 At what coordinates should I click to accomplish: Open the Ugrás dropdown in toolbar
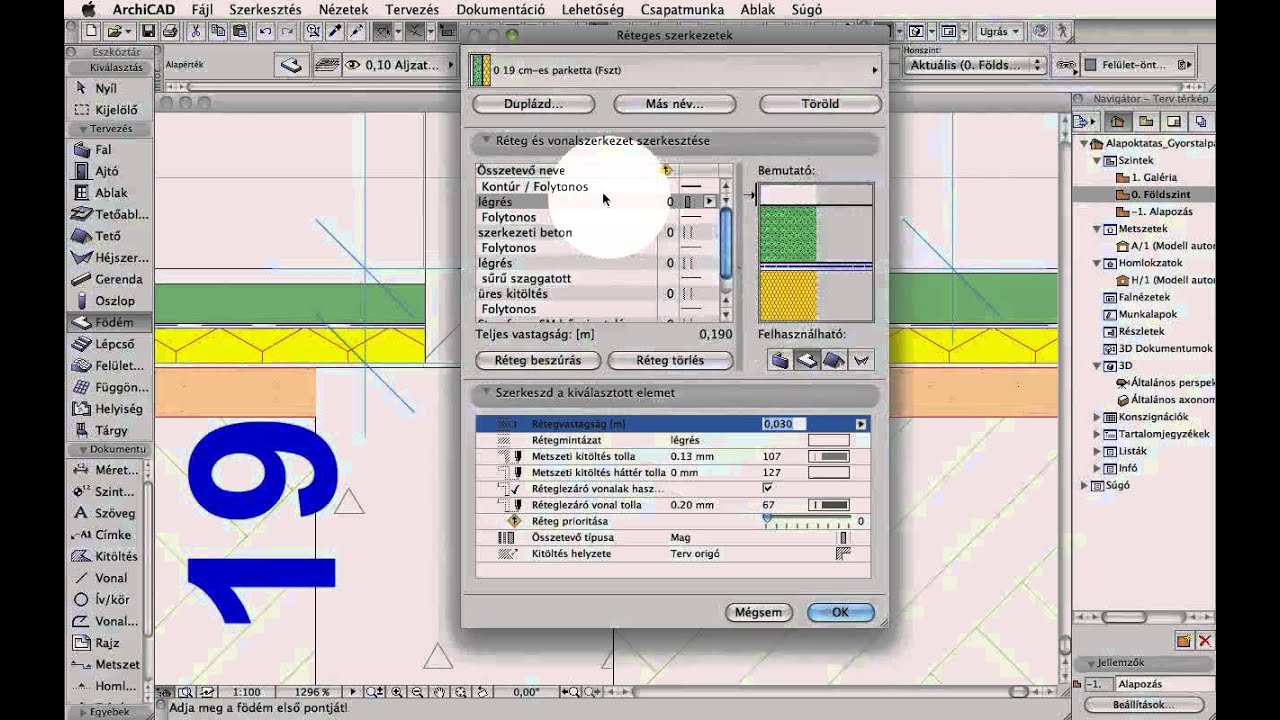(998, 32)
